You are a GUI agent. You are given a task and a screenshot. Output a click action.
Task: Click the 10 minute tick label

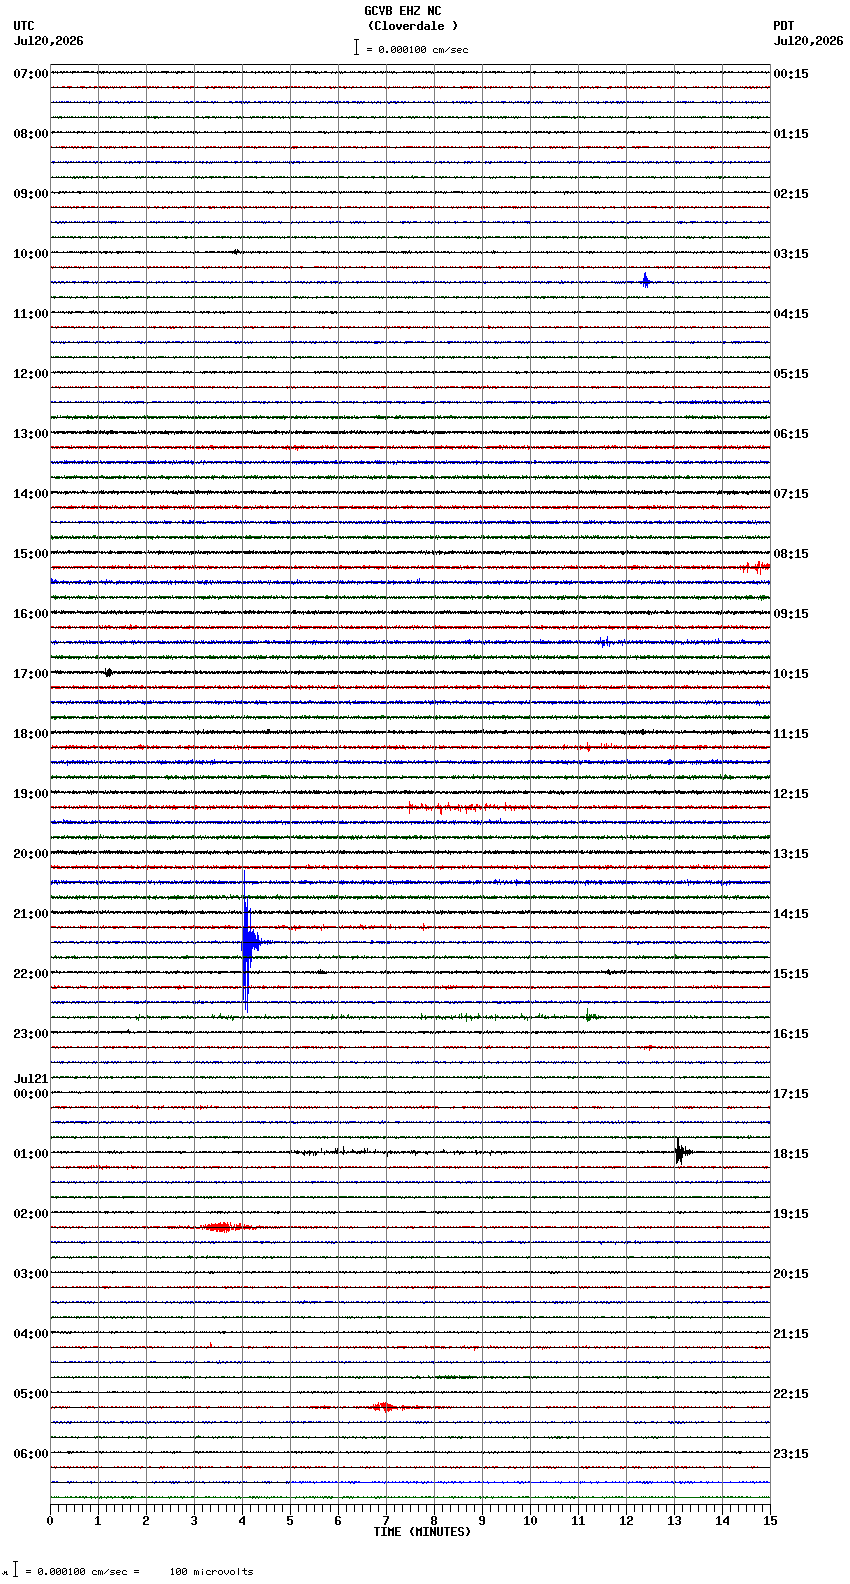530,1521
